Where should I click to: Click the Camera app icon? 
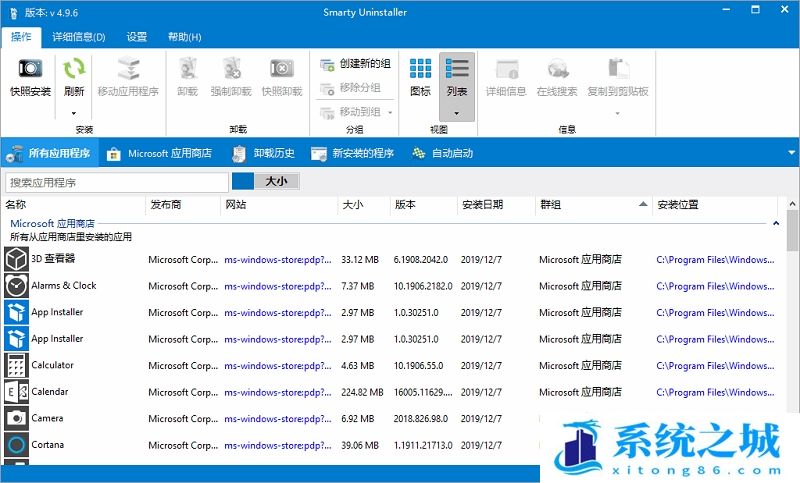tap(16, 418)
